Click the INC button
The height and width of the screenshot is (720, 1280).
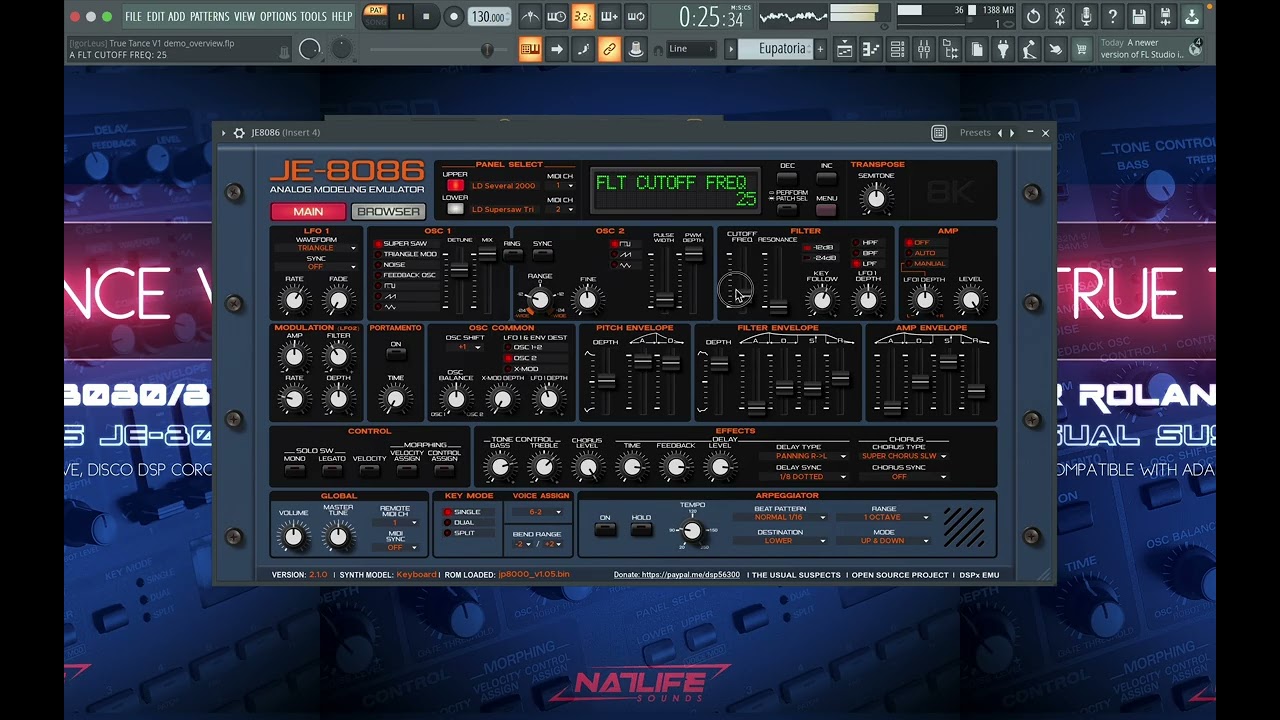pyautogui.click(x=826, y=179)
